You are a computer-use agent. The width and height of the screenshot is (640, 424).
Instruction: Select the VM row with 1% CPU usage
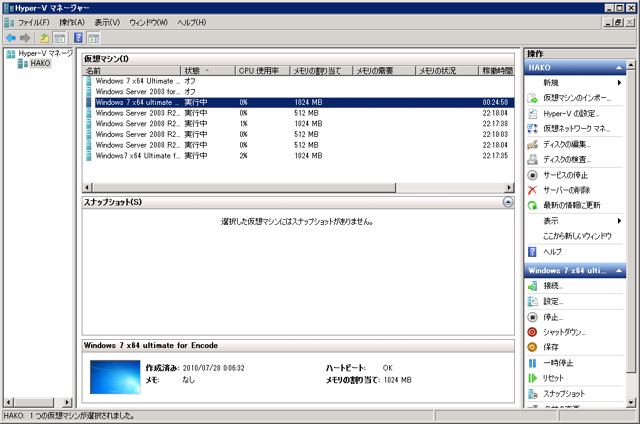(x=298, y=124)
